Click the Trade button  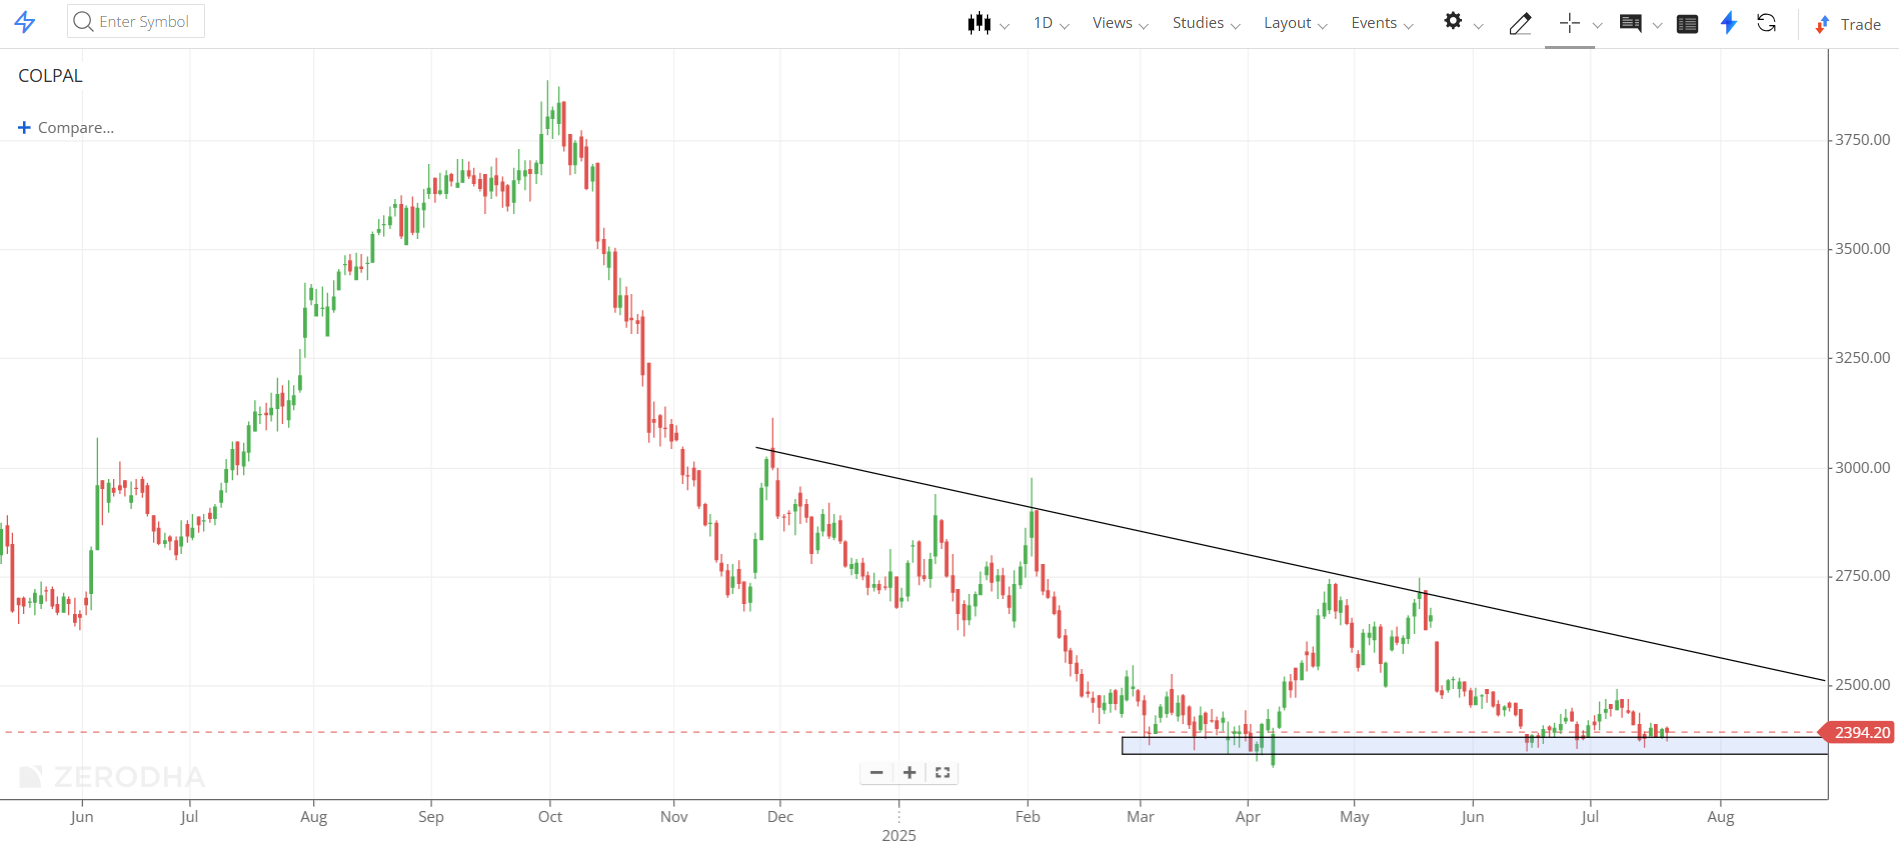[1849, 24]
